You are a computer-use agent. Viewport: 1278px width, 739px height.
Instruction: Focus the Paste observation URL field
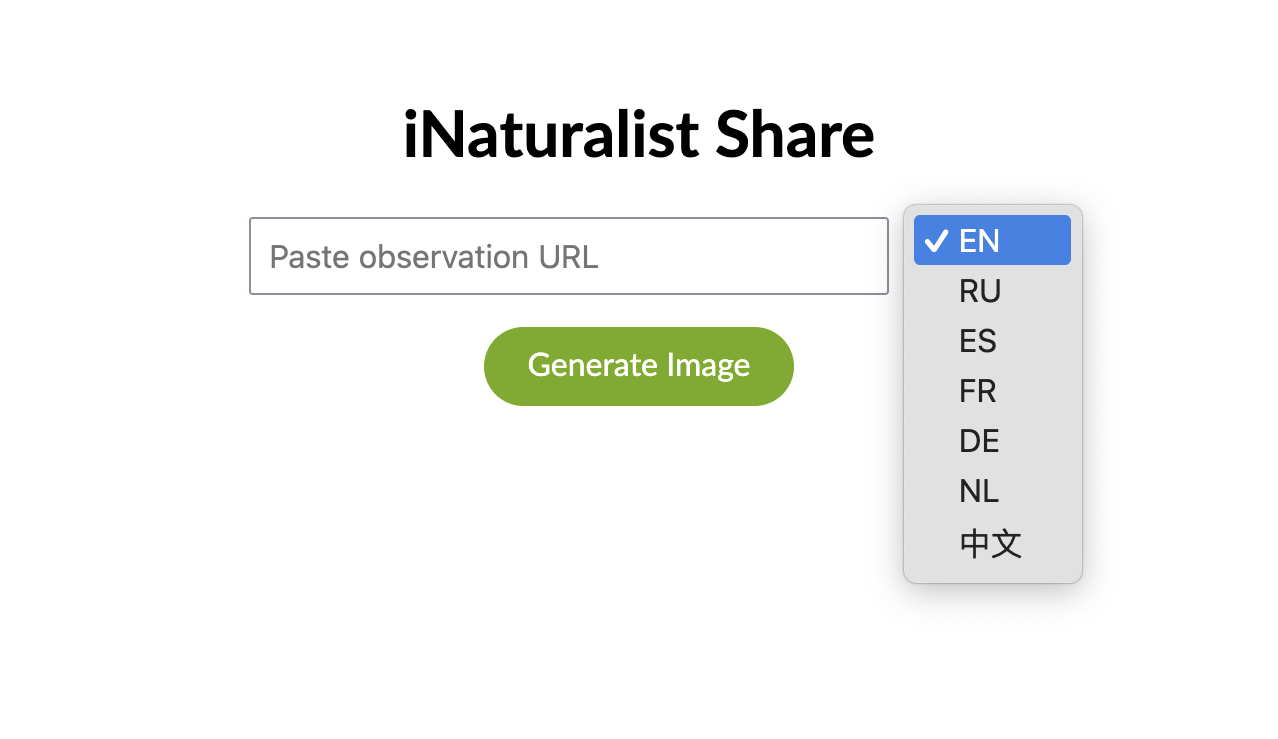pyautogui.click(x=568, y=257)
